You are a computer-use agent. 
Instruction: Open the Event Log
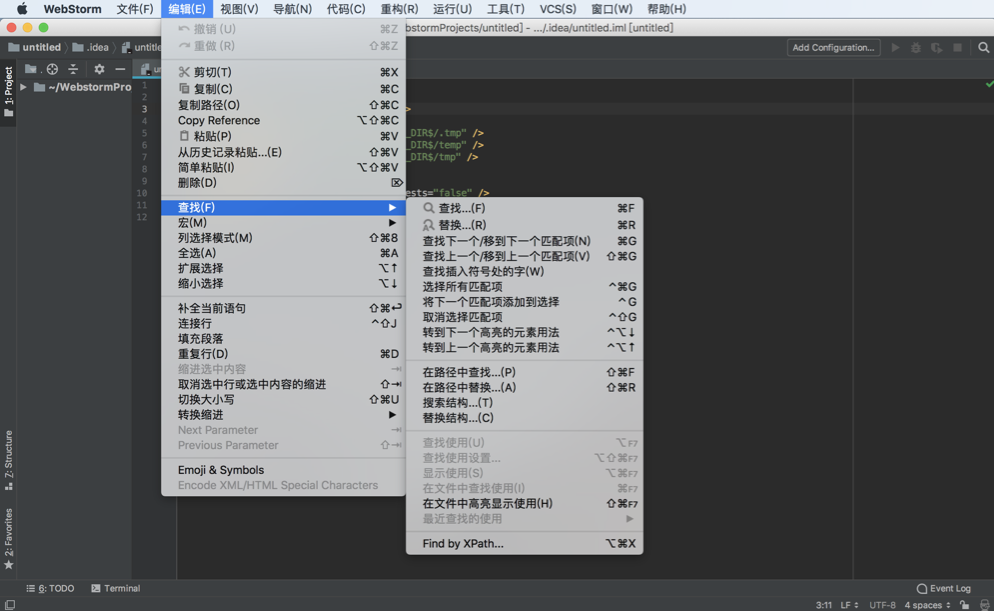(943, 588)
